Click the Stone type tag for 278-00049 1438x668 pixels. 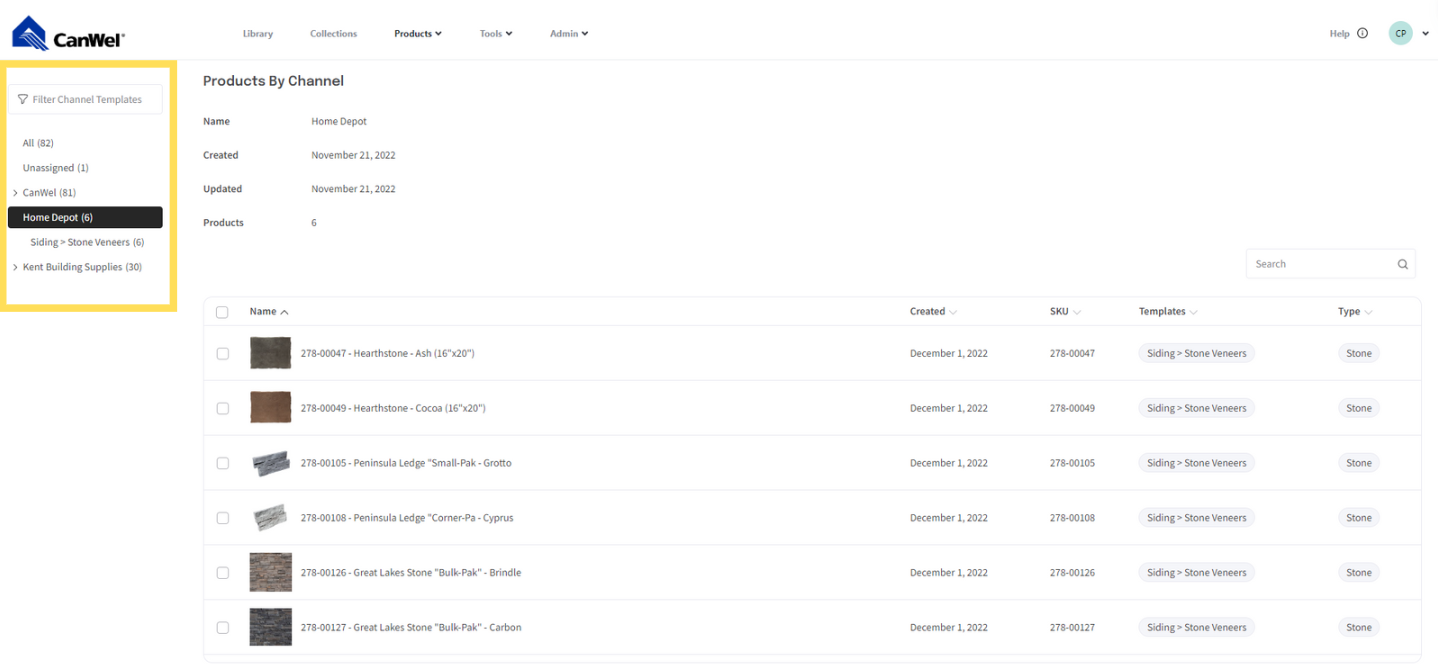pyautogui.click(x=1358, y=408)
